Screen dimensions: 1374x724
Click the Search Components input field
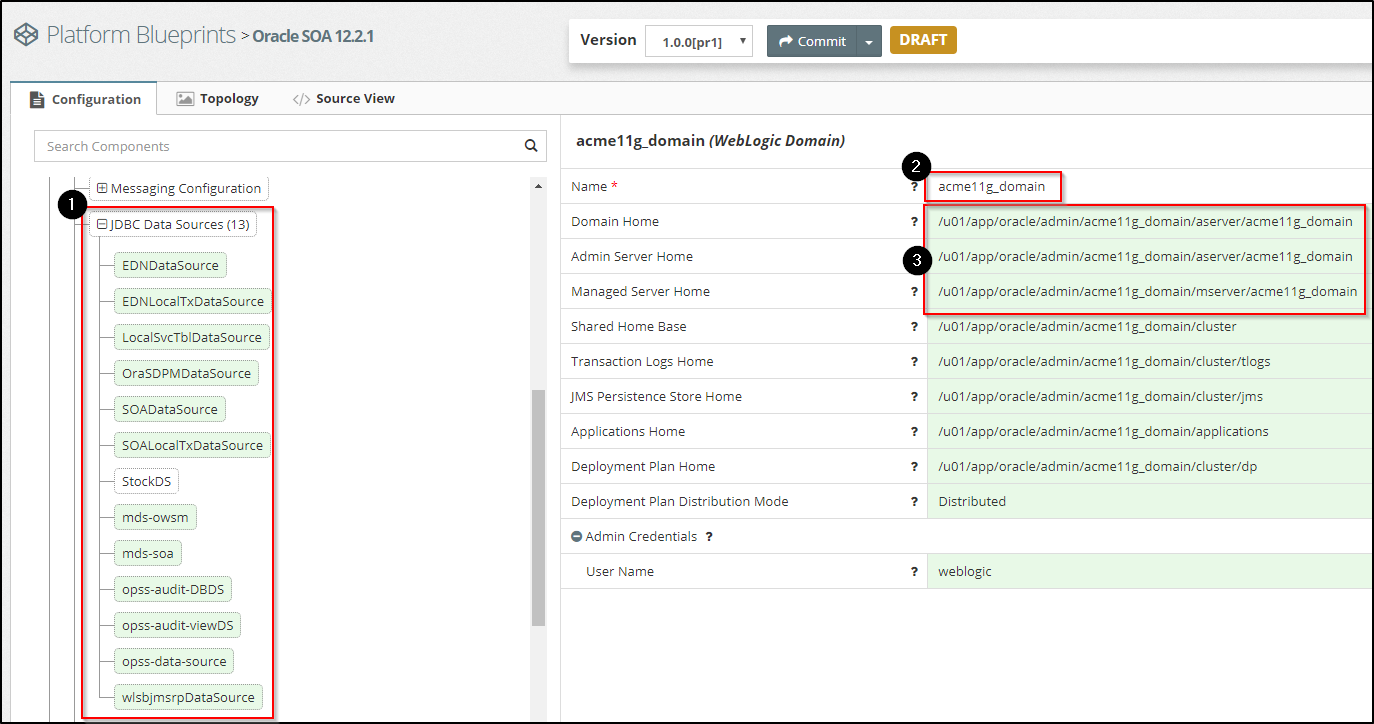point(280,146)
